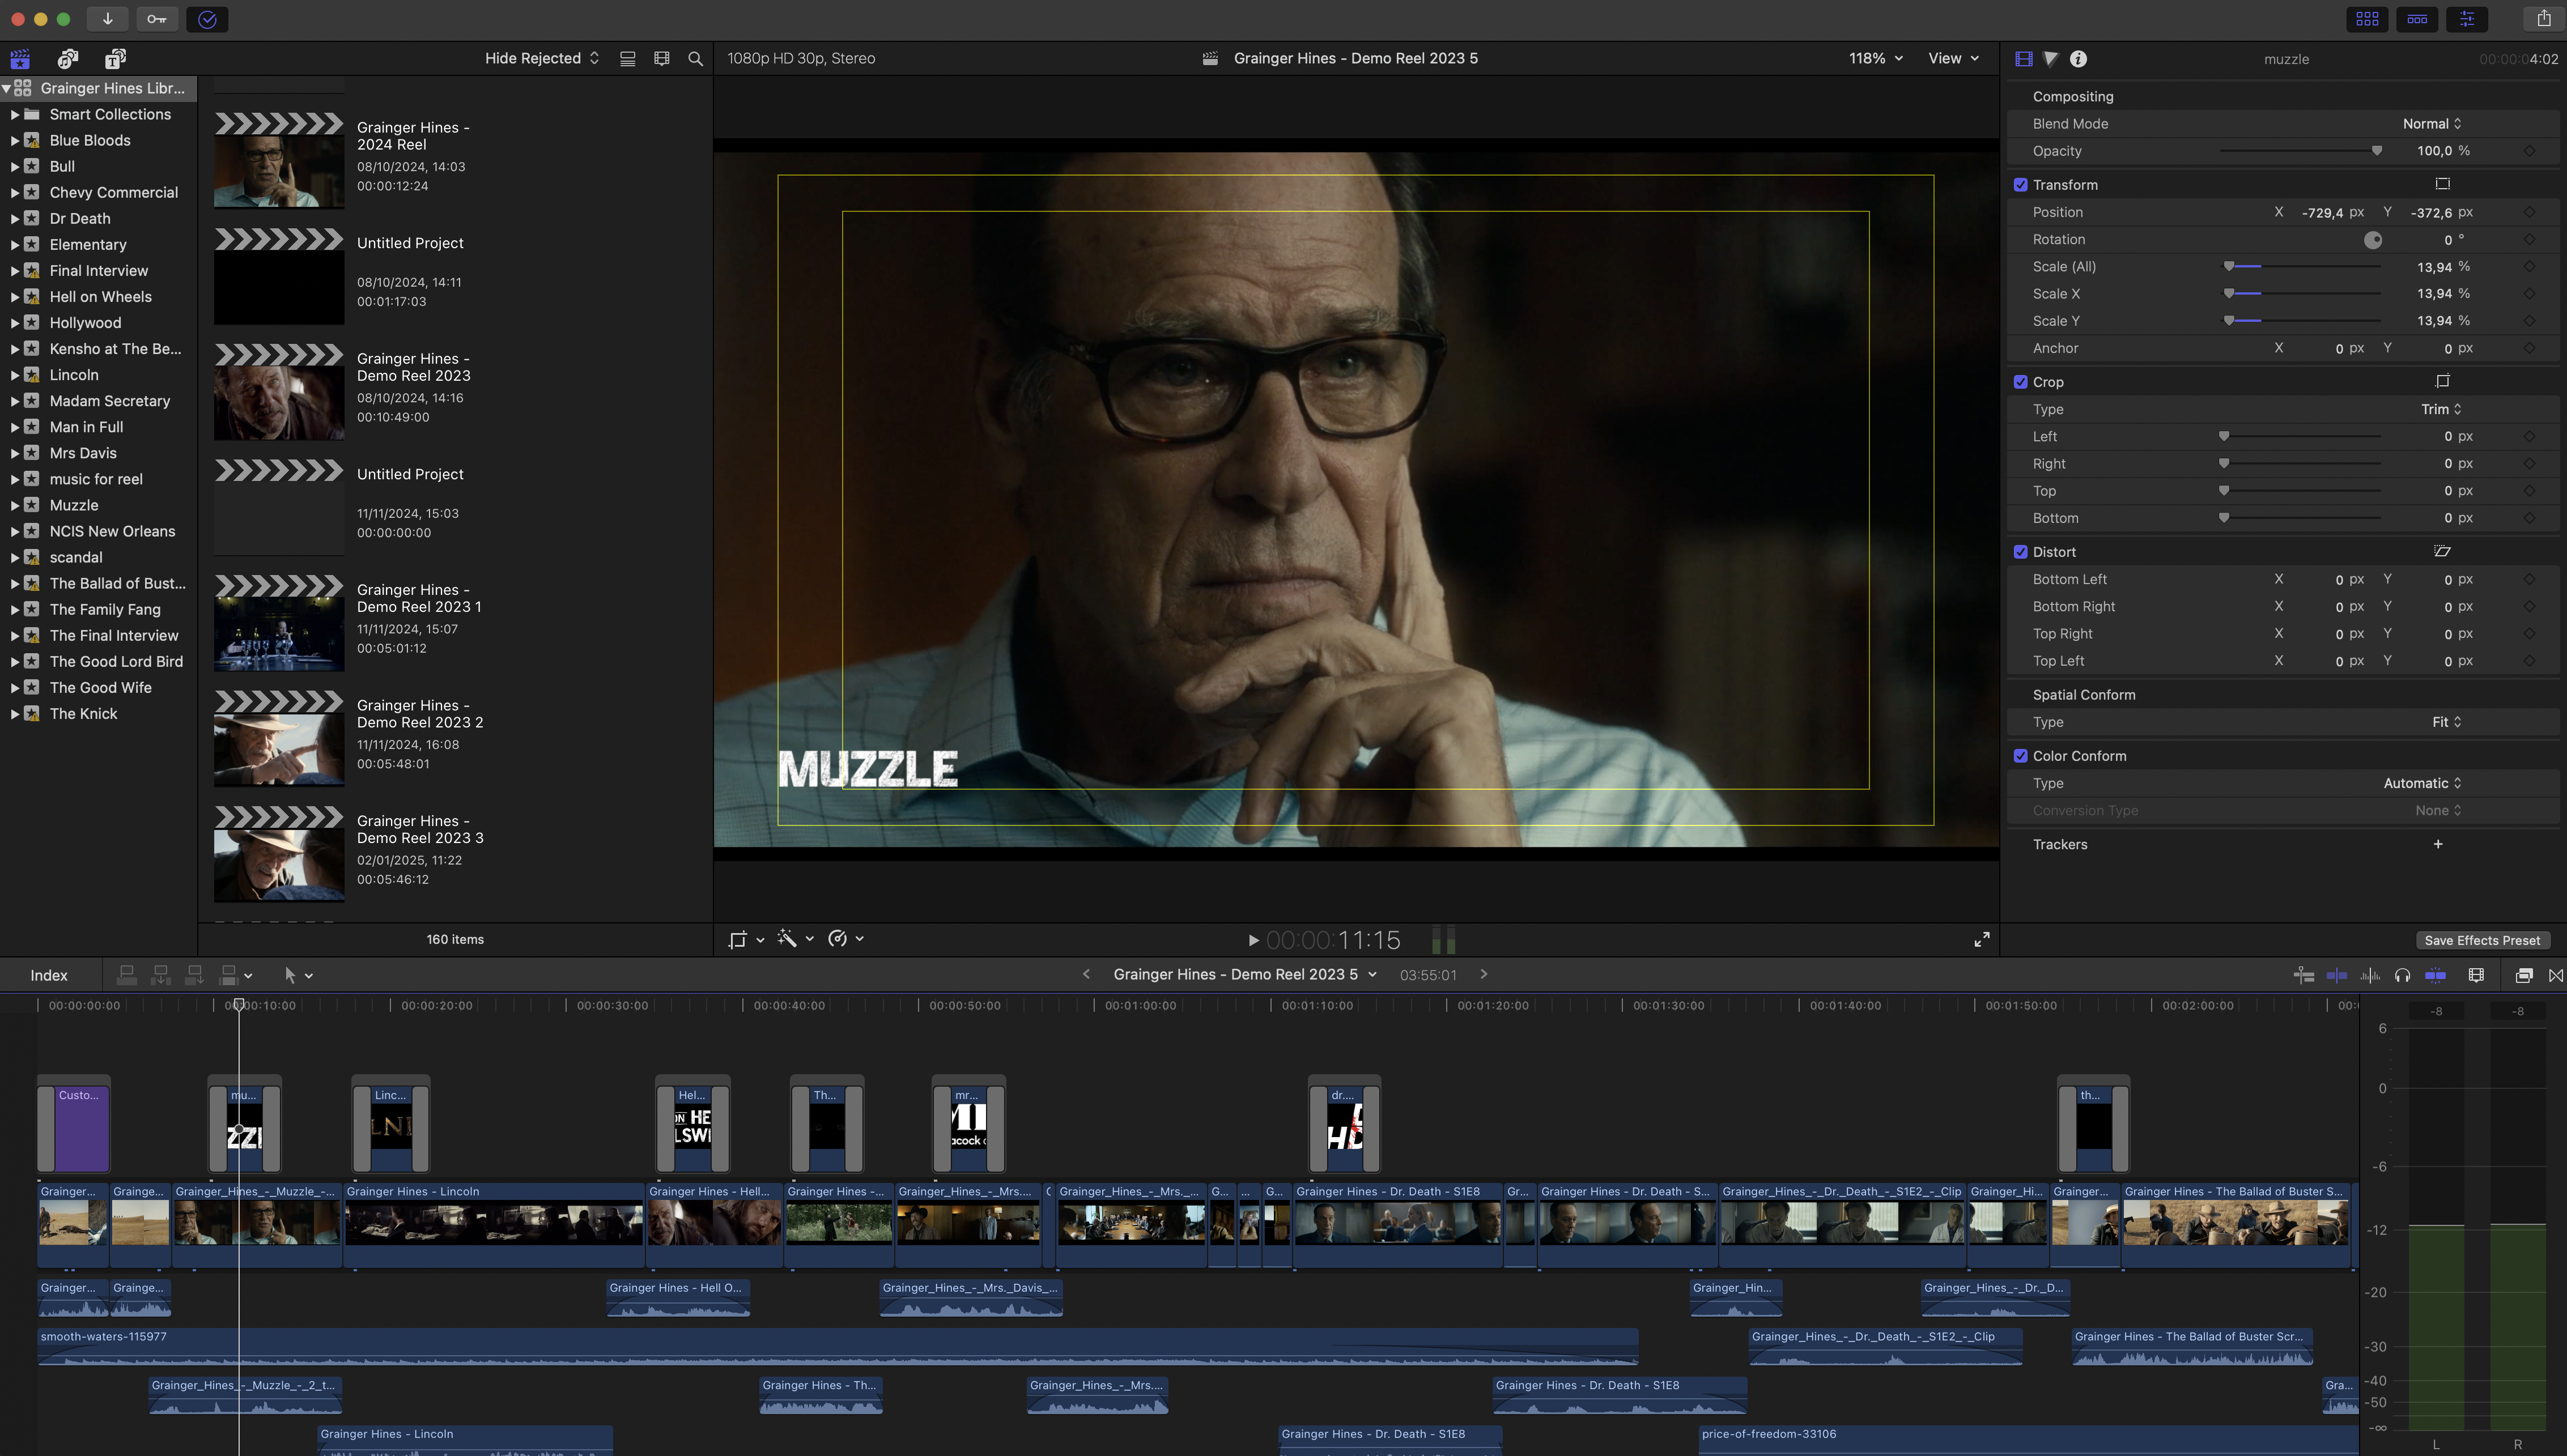Click the Share export icon

coord(2544,19)
